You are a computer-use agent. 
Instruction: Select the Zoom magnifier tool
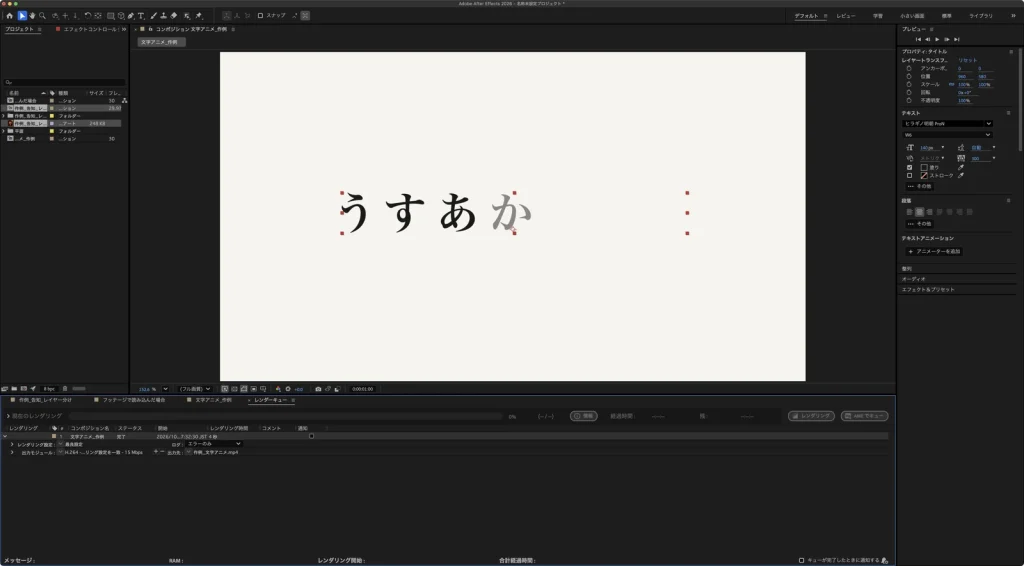pyautogui.click(x=42, y=16)
